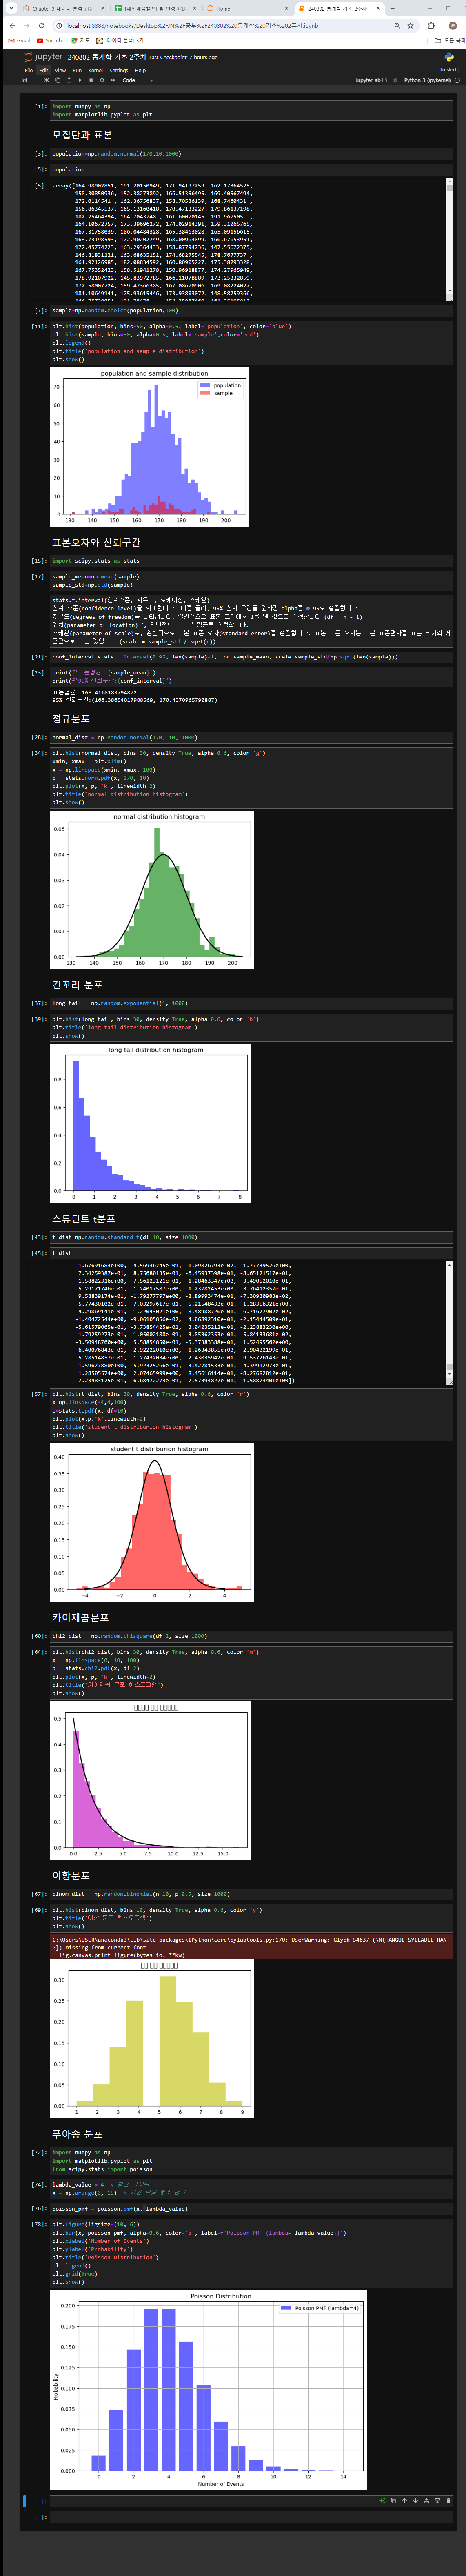Click the paste cell toolbar icon
466x2576 pixels.
69,80
